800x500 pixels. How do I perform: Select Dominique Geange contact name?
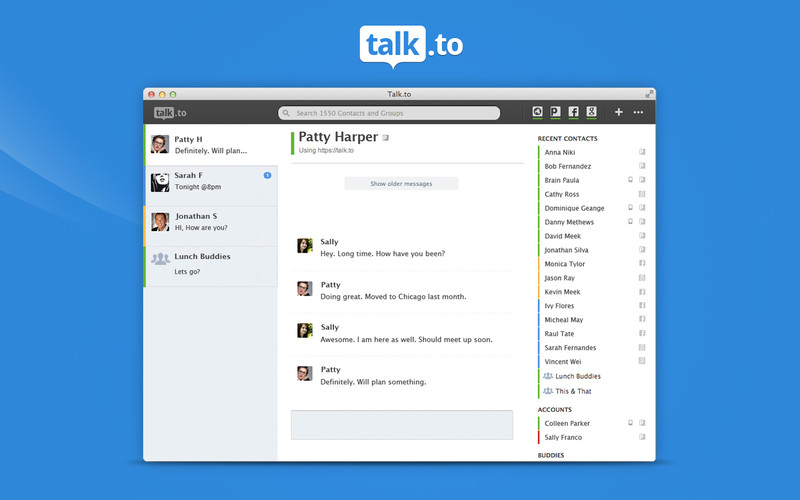[x=574, y=208]
